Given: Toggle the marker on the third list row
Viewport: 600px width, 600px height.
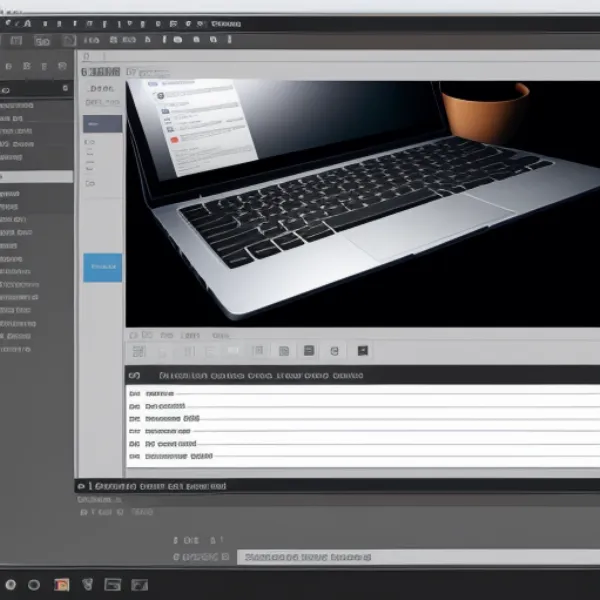Looking at the screenshot, I should [135, 419].
